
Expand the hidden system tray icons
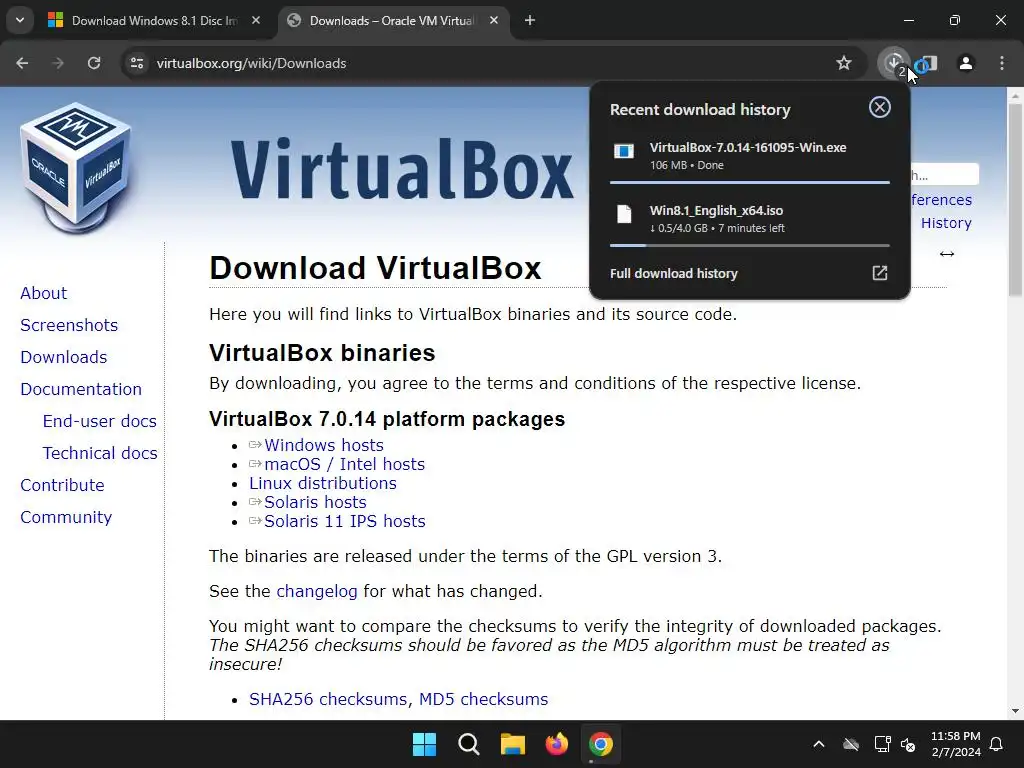818,744
